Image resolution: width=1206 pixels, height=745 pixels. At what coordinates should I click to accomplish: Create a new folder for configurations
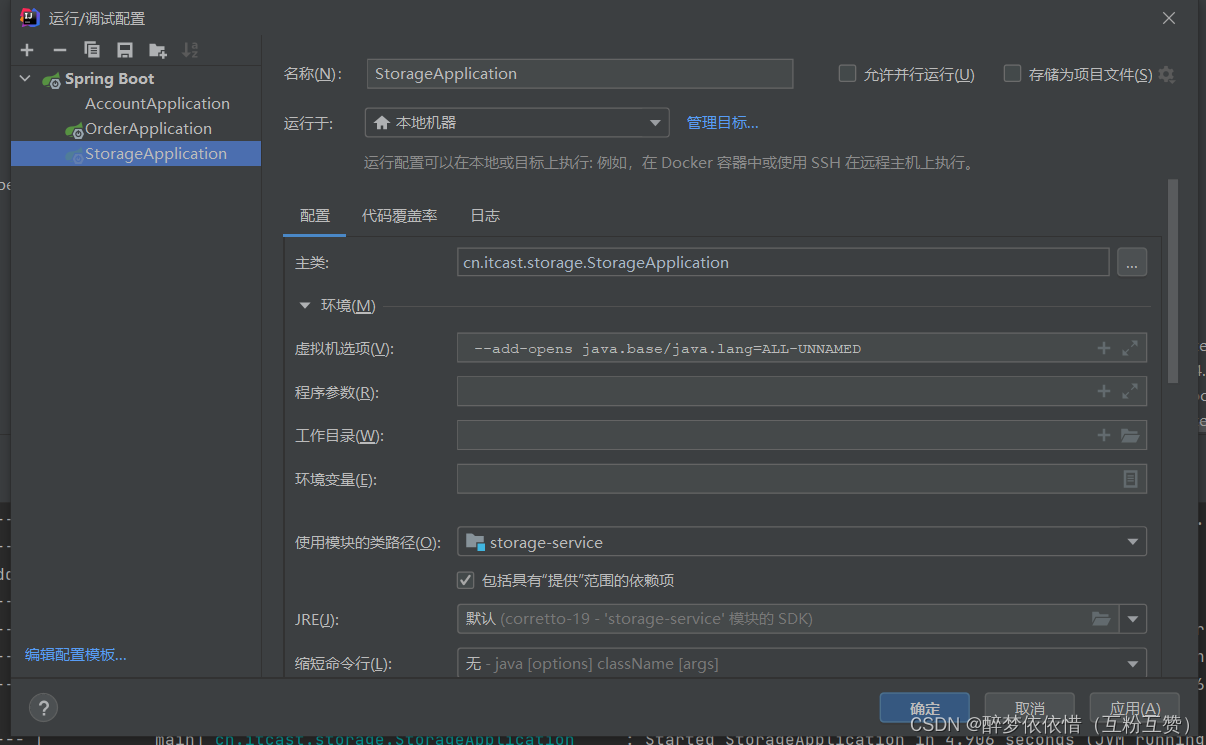pos(155,49)
